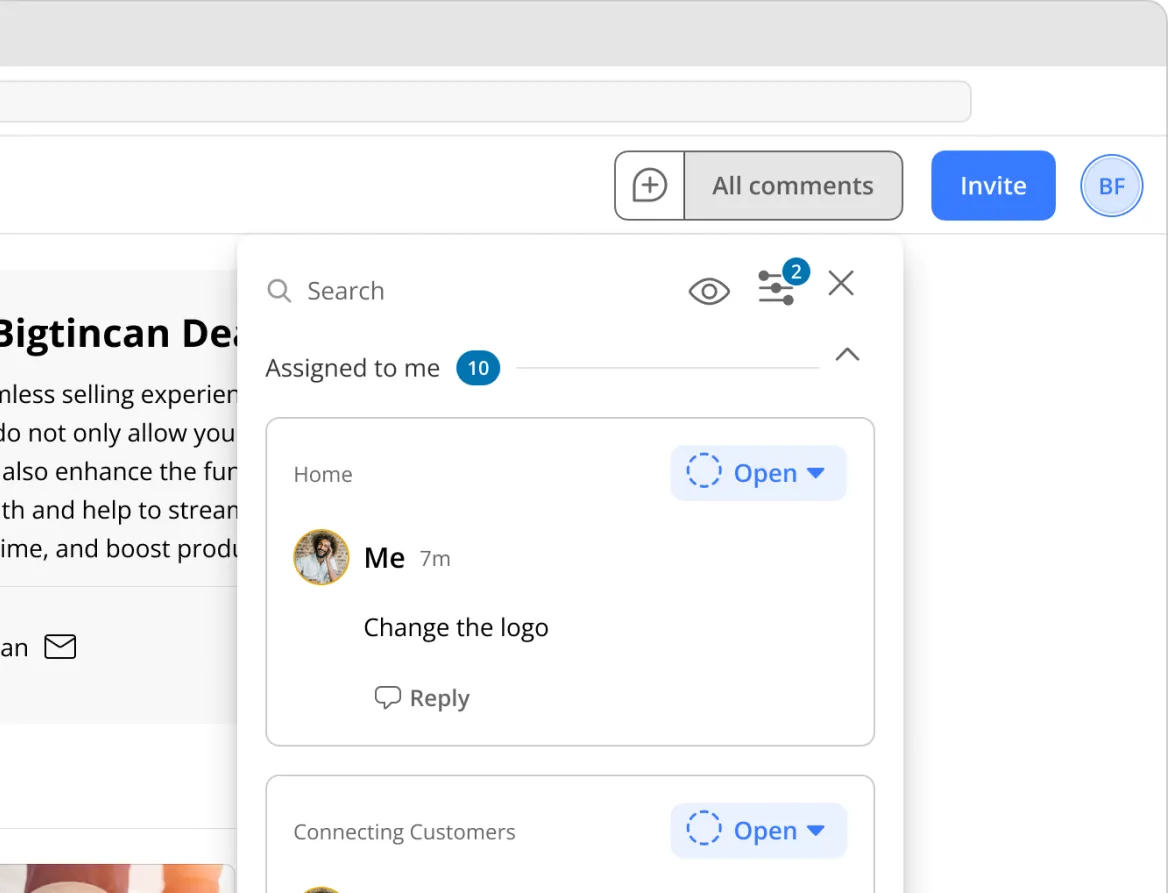
Task: Click the blue Invite button
Action: [x=993, y=185]
